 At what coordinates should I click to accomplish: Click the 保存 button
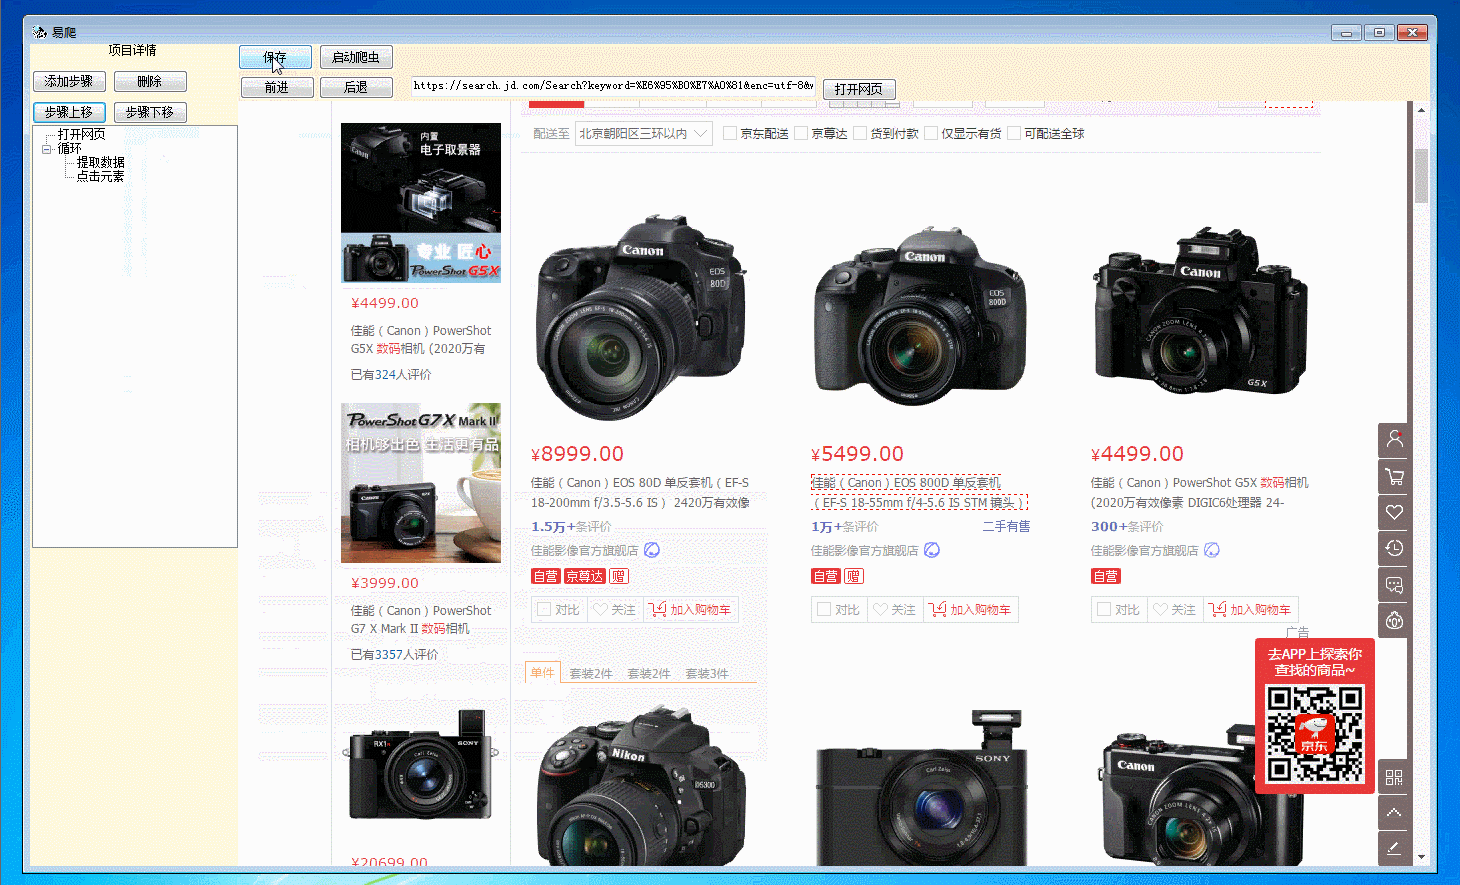(275, 57)
